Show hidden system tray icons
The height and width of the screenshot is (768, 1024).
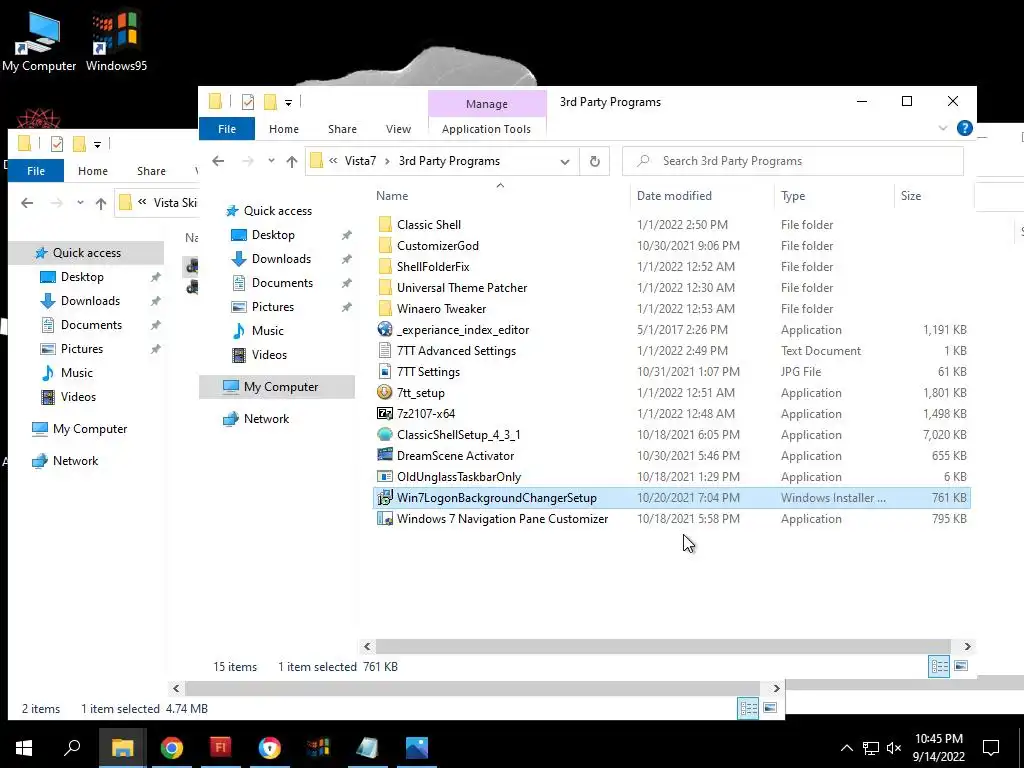coord(846,748)
